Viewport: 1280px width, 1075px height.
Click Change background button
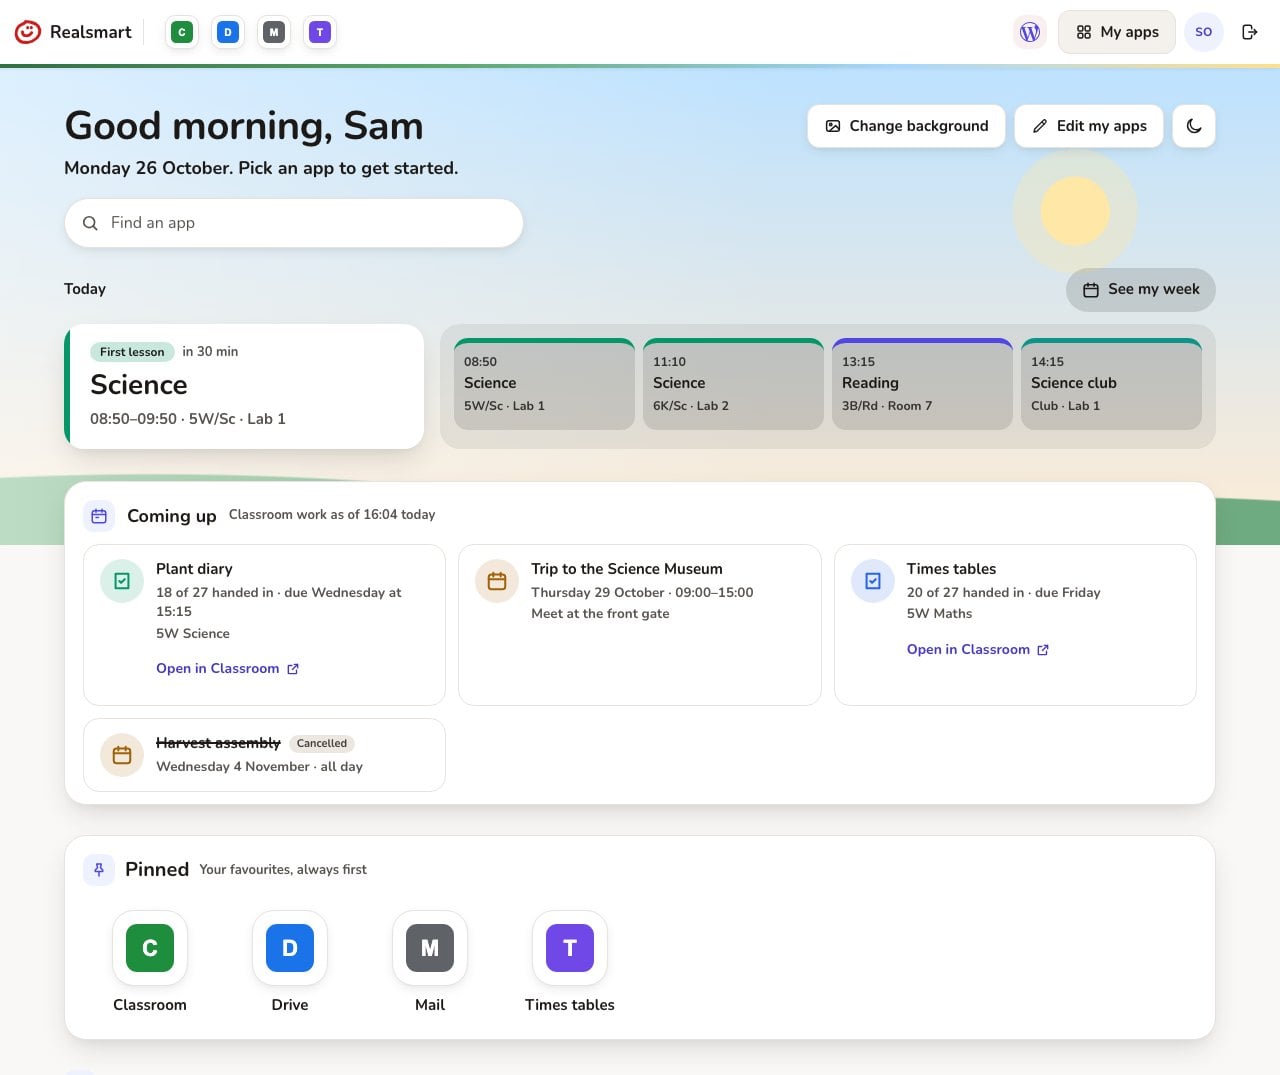click(906, 126)
